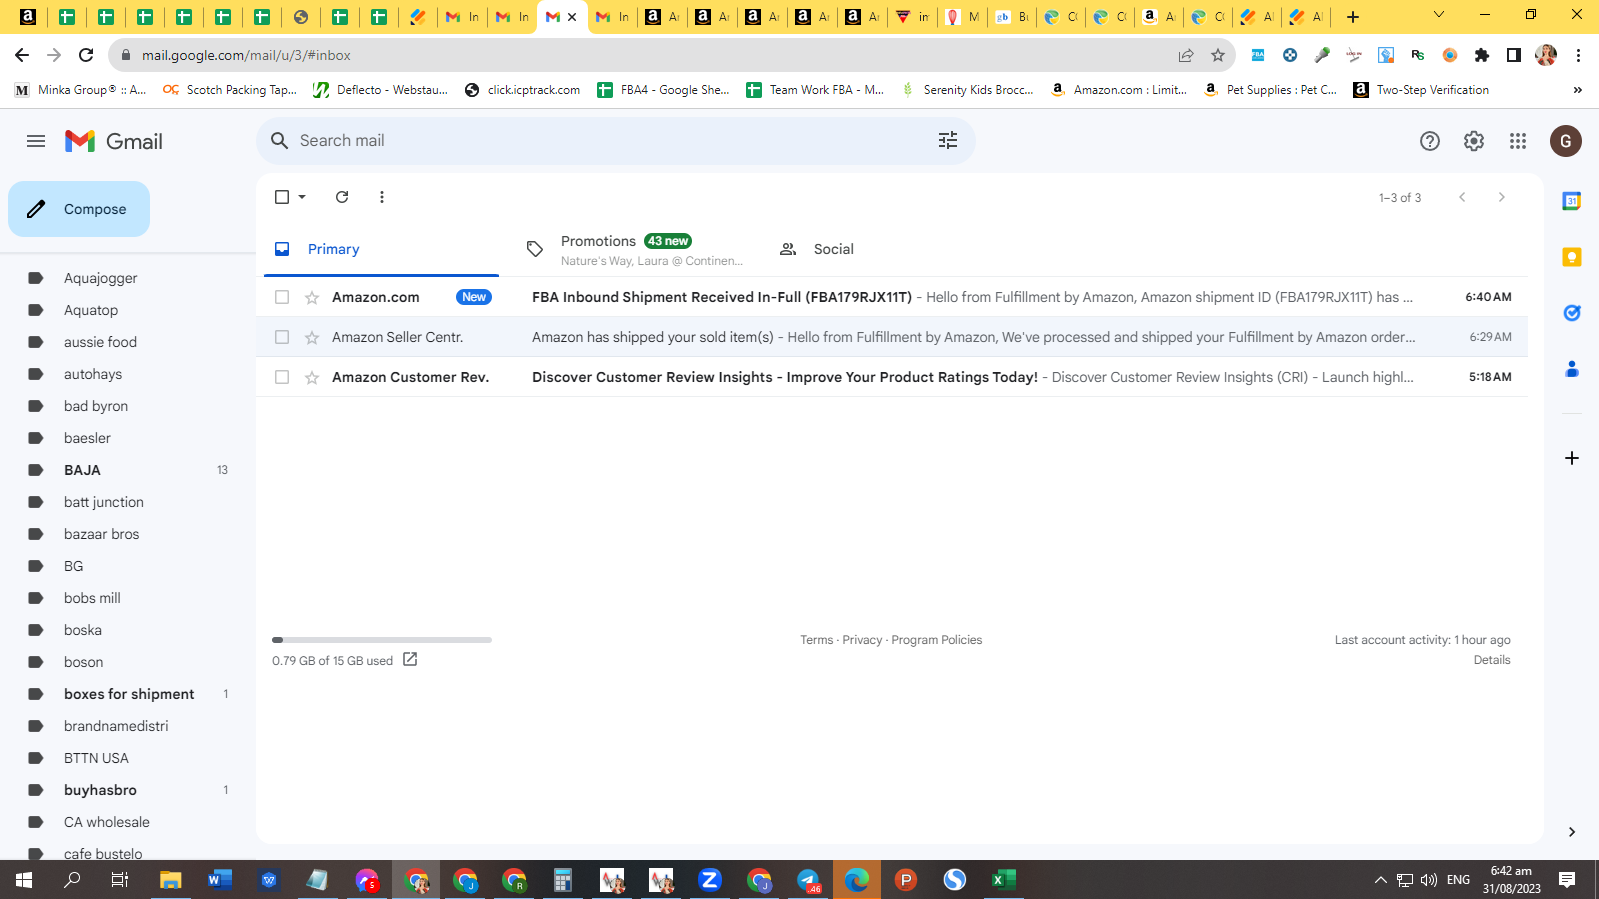Open Two-Step Verification bookmark
The height and width of the screenshot is (899, 1599).
click(x=1421, y=90)
